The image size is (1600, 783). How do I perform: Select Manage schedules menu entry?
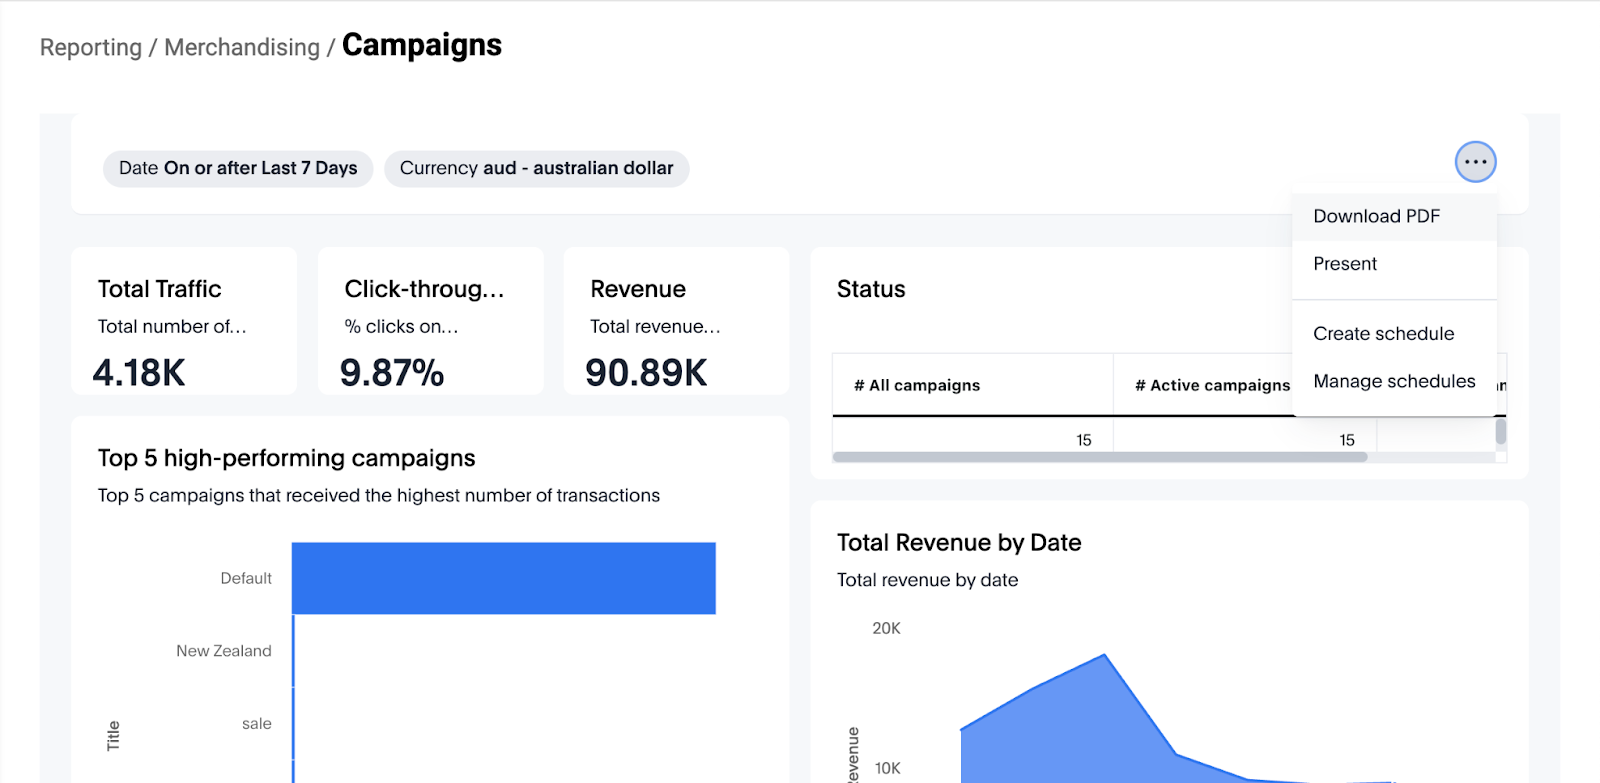pos(1393,381)
